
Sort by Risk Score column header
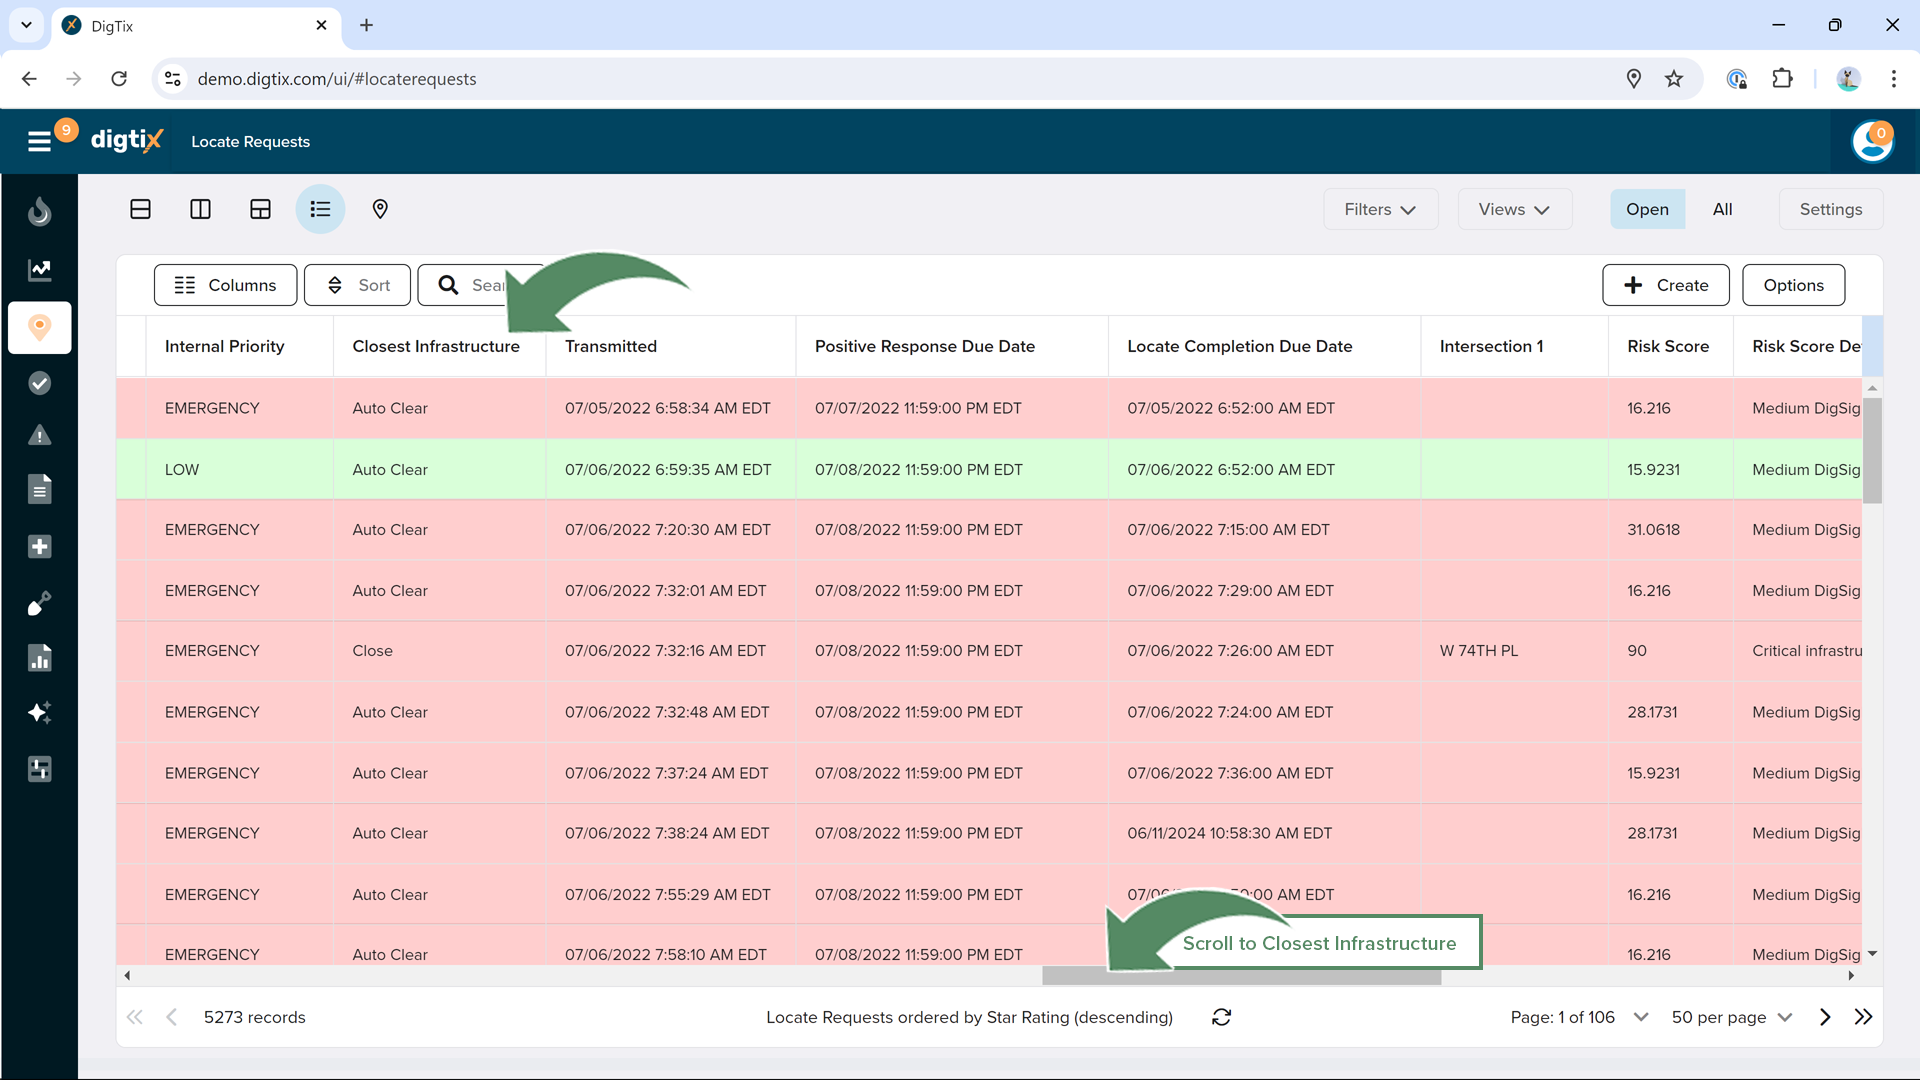(x=1667, y=346)
